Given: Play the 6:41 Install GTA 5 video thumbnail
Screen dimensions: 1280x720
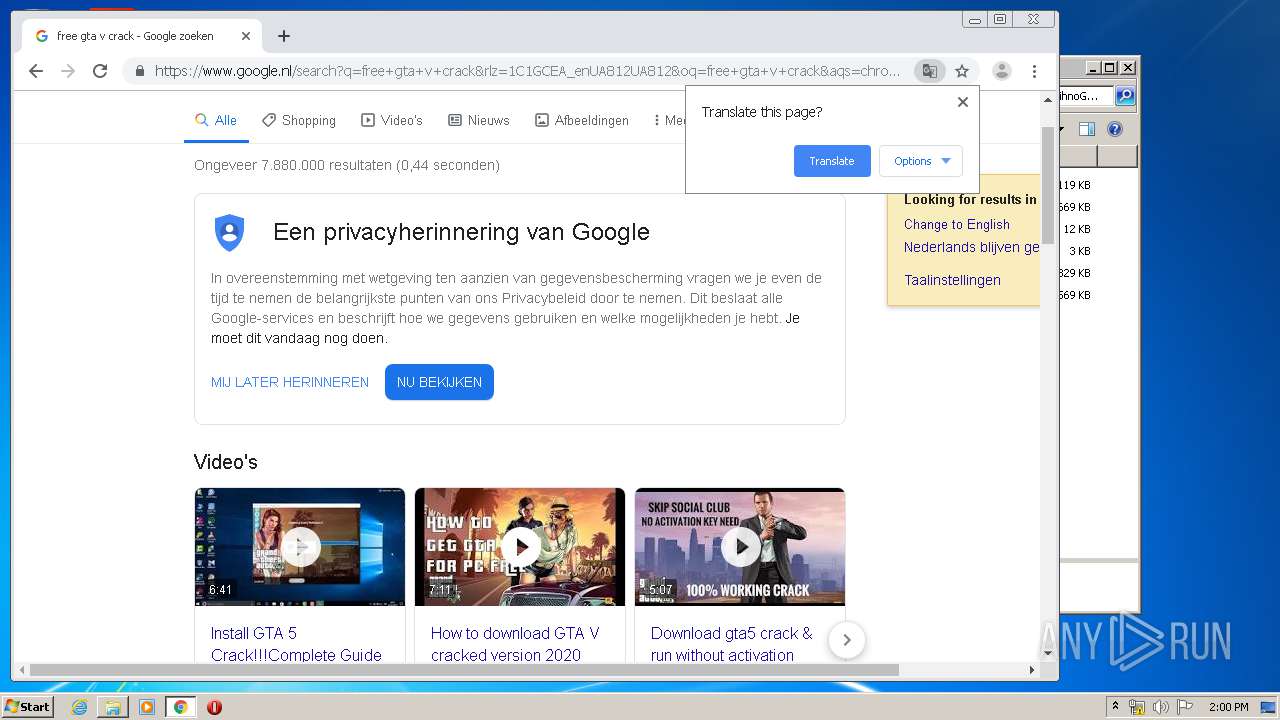Looking at the screenshot, I should [x=300, y=547].
